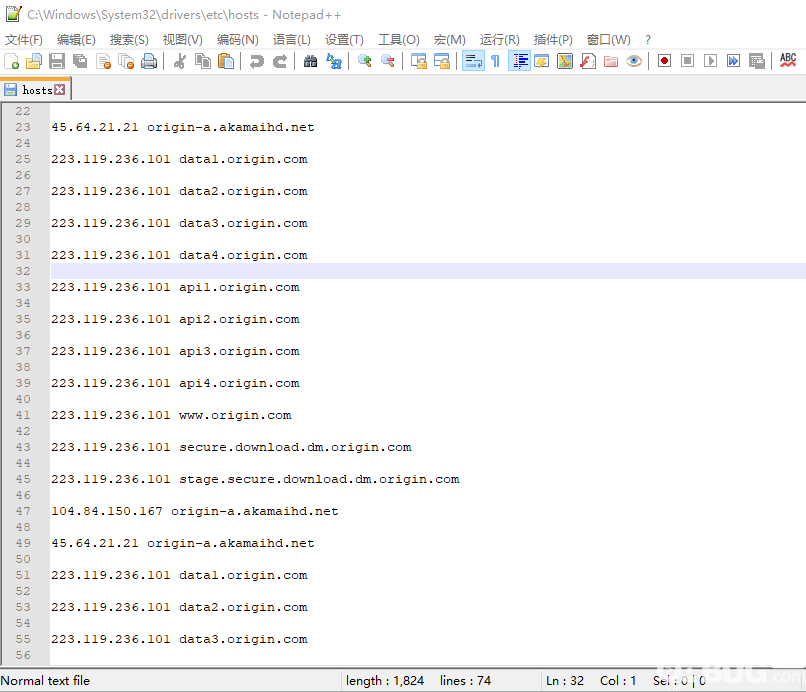Click the Stop Recording macro icon
The image size is (806, 692).
(687, 61)
